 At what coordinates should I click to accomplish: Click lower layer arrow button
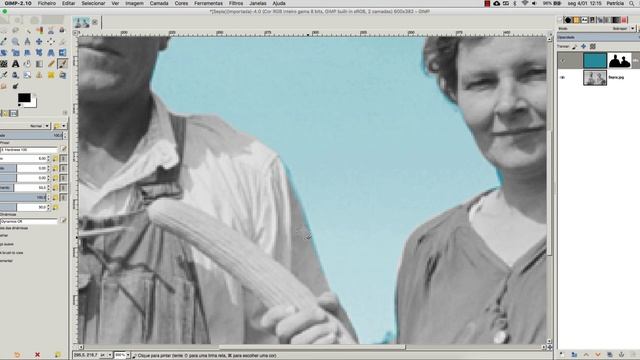pyautogui.click(x=598, y=355)
